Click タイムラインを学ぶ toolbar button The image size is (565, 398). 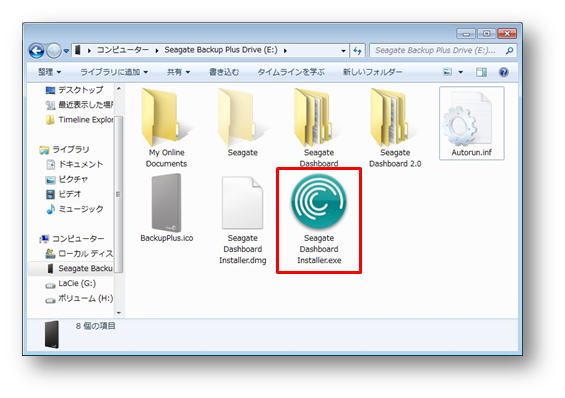290,72
